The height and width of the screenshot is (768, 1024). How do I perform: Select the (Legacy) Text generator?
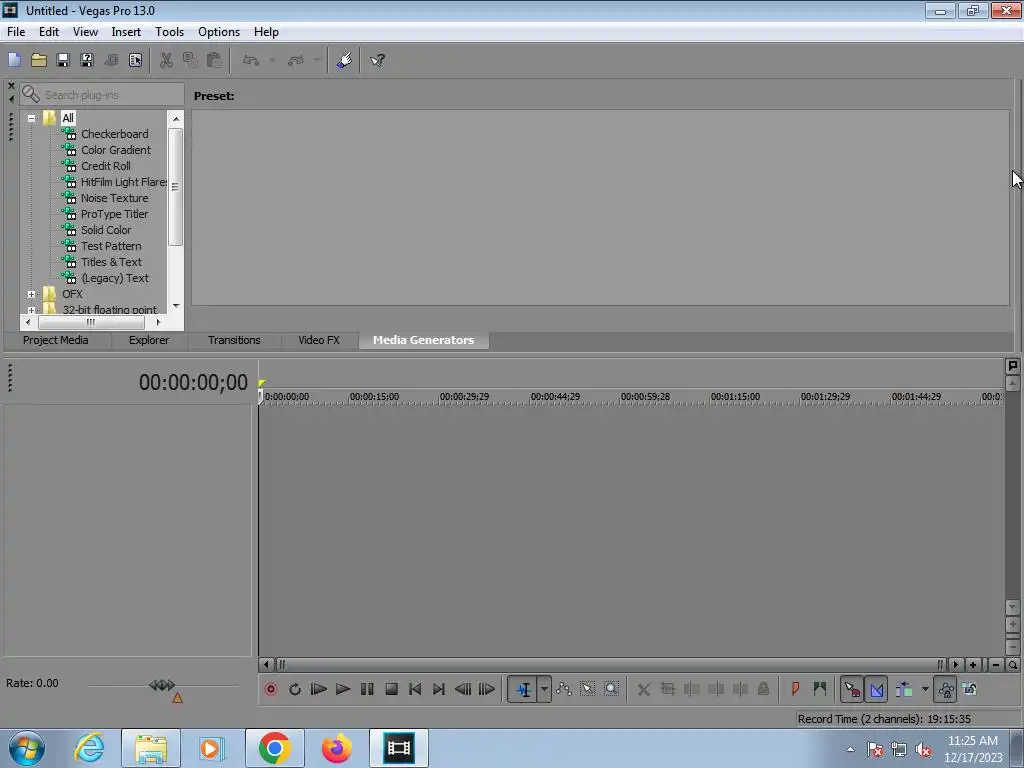coord(115,278)
